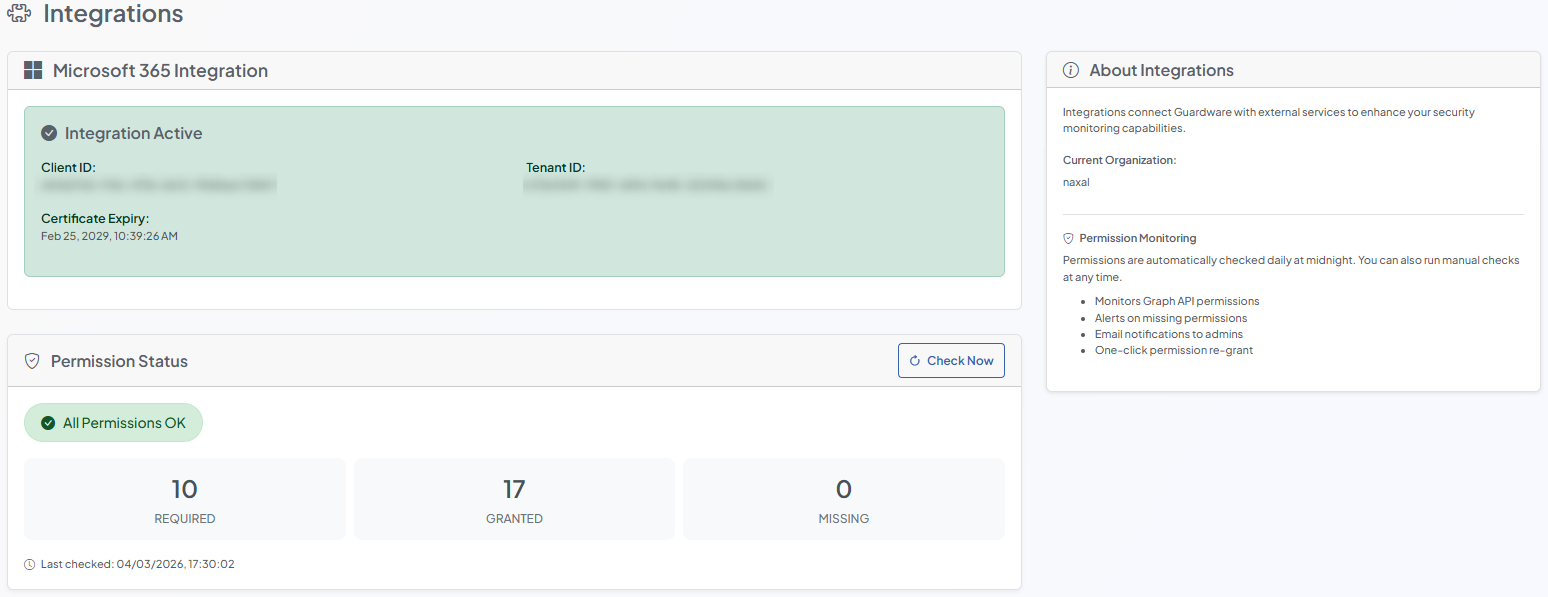Viewport: 1548px width, 597px height.
Task: Click the green check icon in permissions badge
Action: click(x=48, y=423)
